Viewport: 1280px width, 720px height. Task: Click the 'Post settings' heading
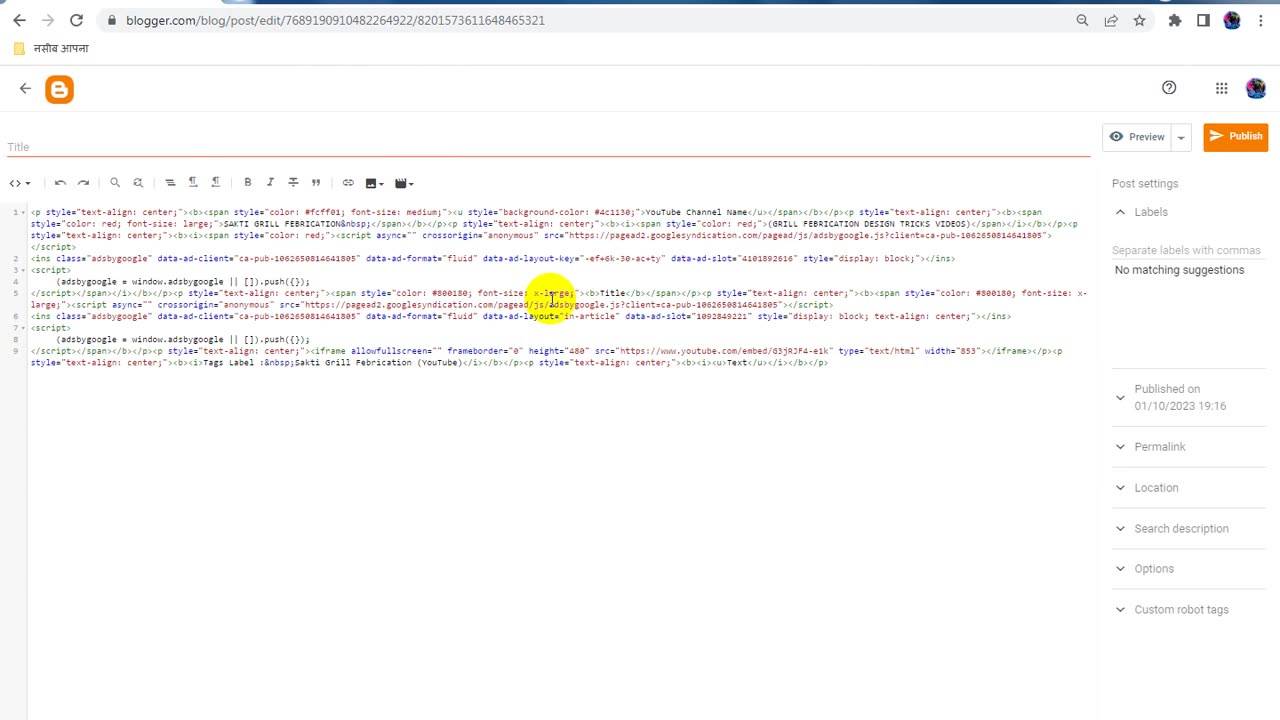1145,184
